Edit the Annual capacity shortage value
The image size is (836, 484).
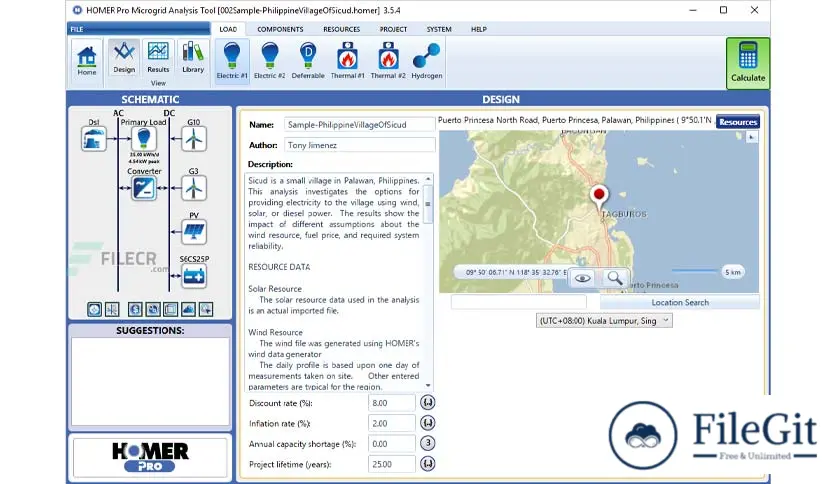pyautogui.click(x=391, y=443)
